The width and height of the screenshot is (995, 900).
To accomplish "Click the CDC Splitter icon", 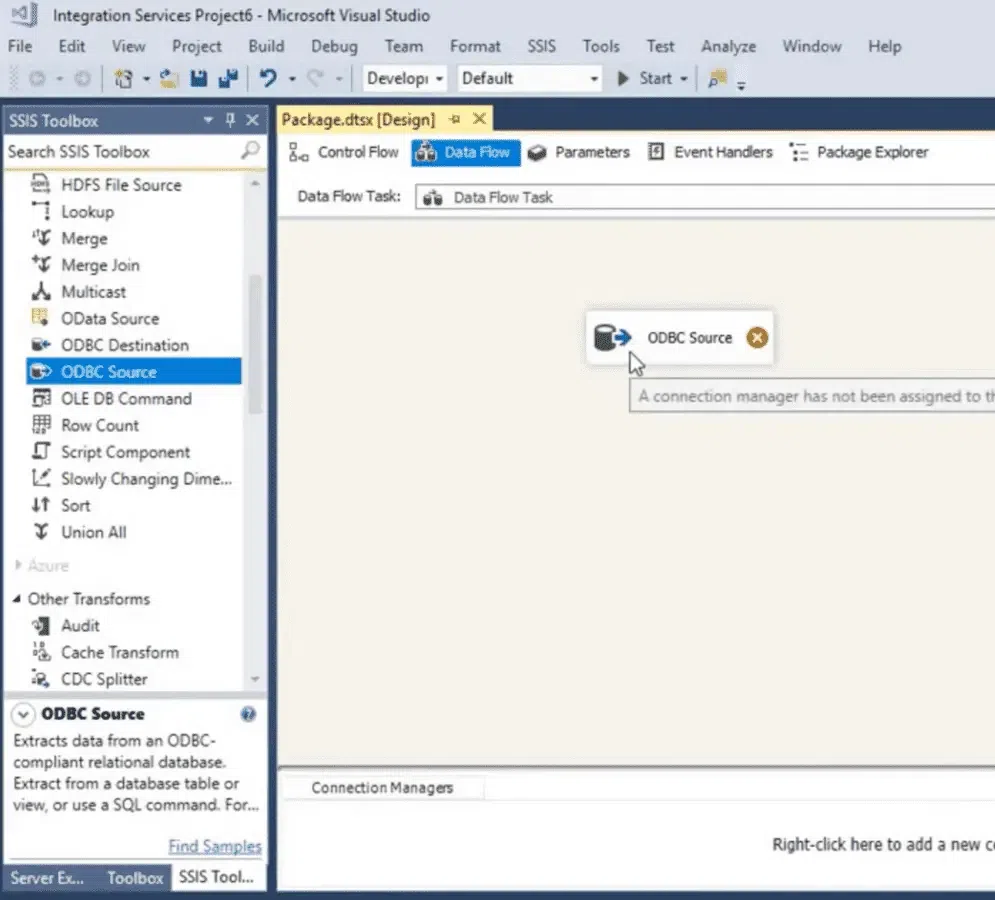I will point(41,678).
